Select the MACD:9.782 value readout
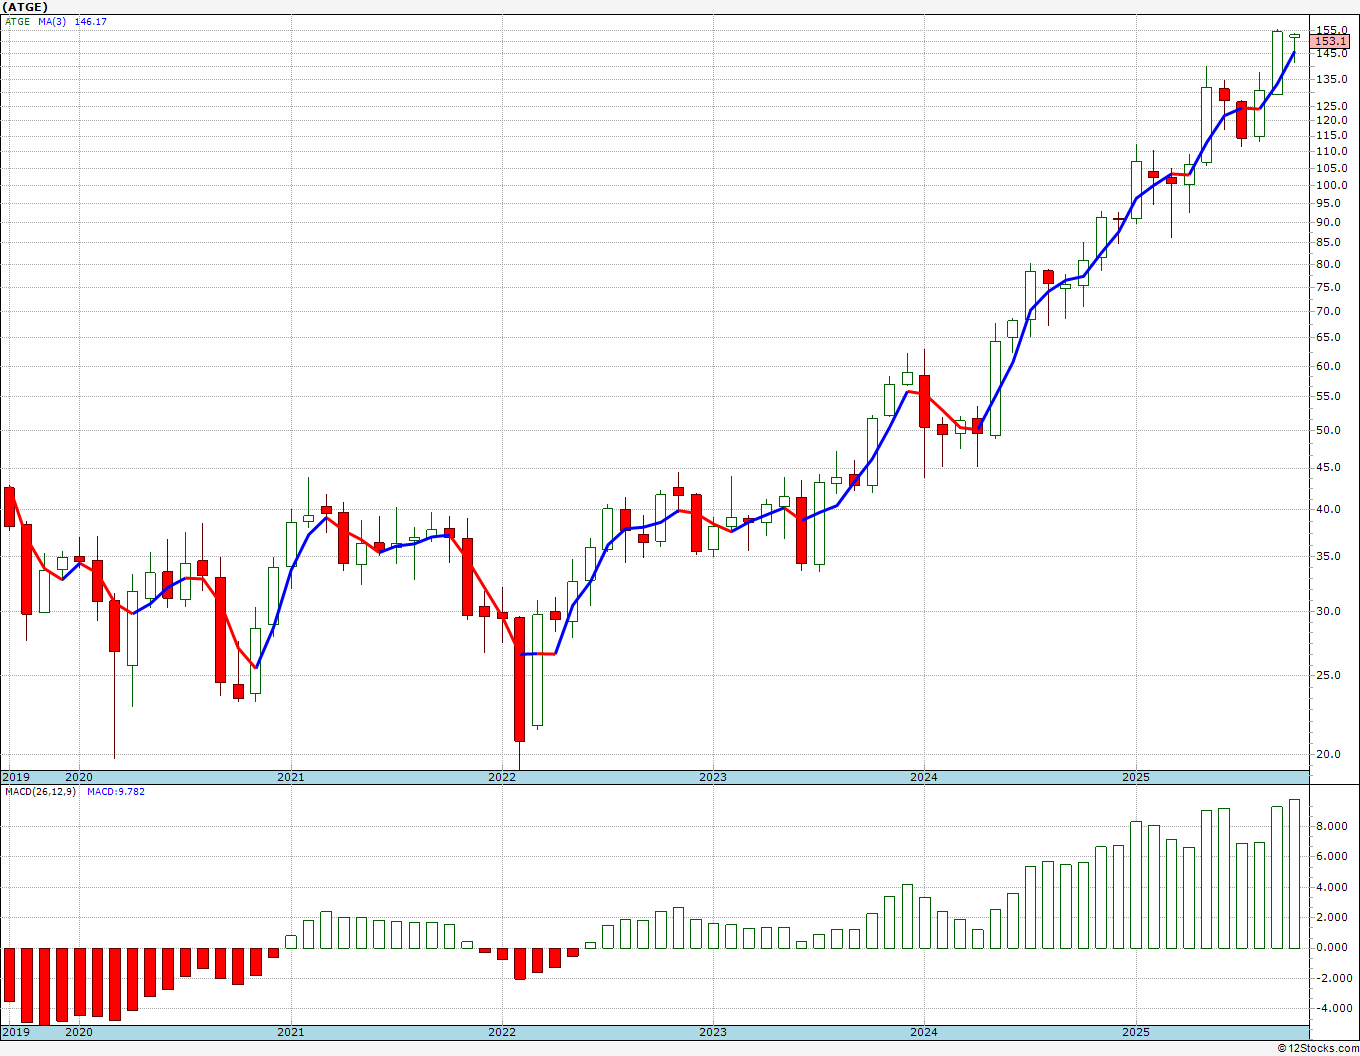This screenshot has height=1056, width=1360. point(115,792)
